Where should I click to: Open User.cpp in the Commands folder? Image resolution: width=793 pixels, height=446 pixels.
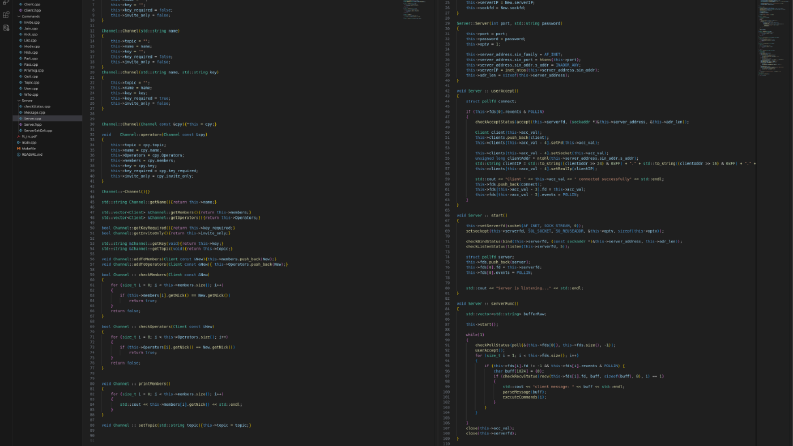pyautogui.click(x=31, y=88)
